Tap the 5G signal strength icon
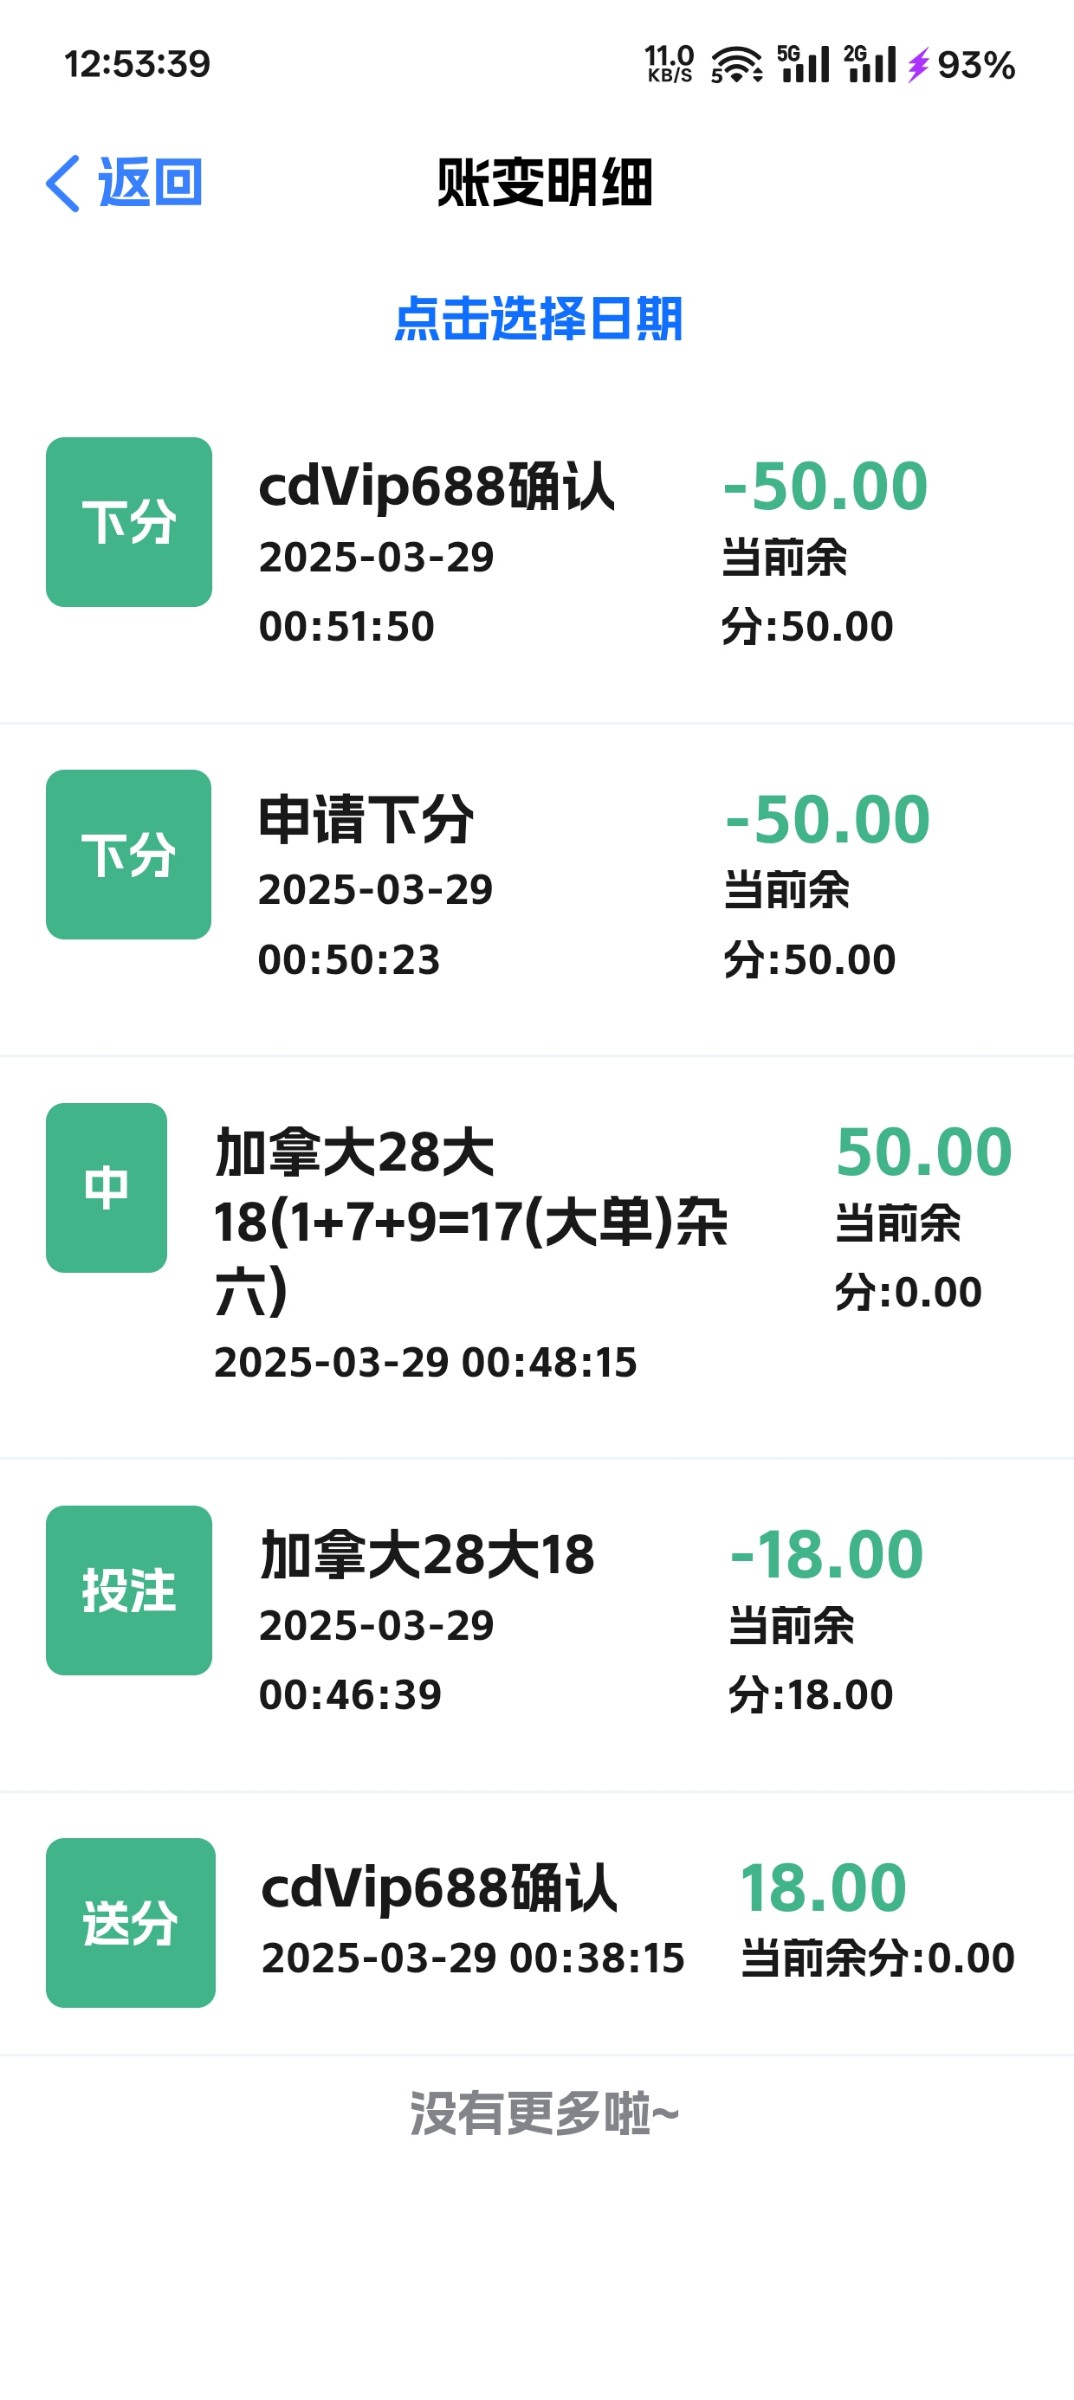1074x2400 pixels. 803,64
